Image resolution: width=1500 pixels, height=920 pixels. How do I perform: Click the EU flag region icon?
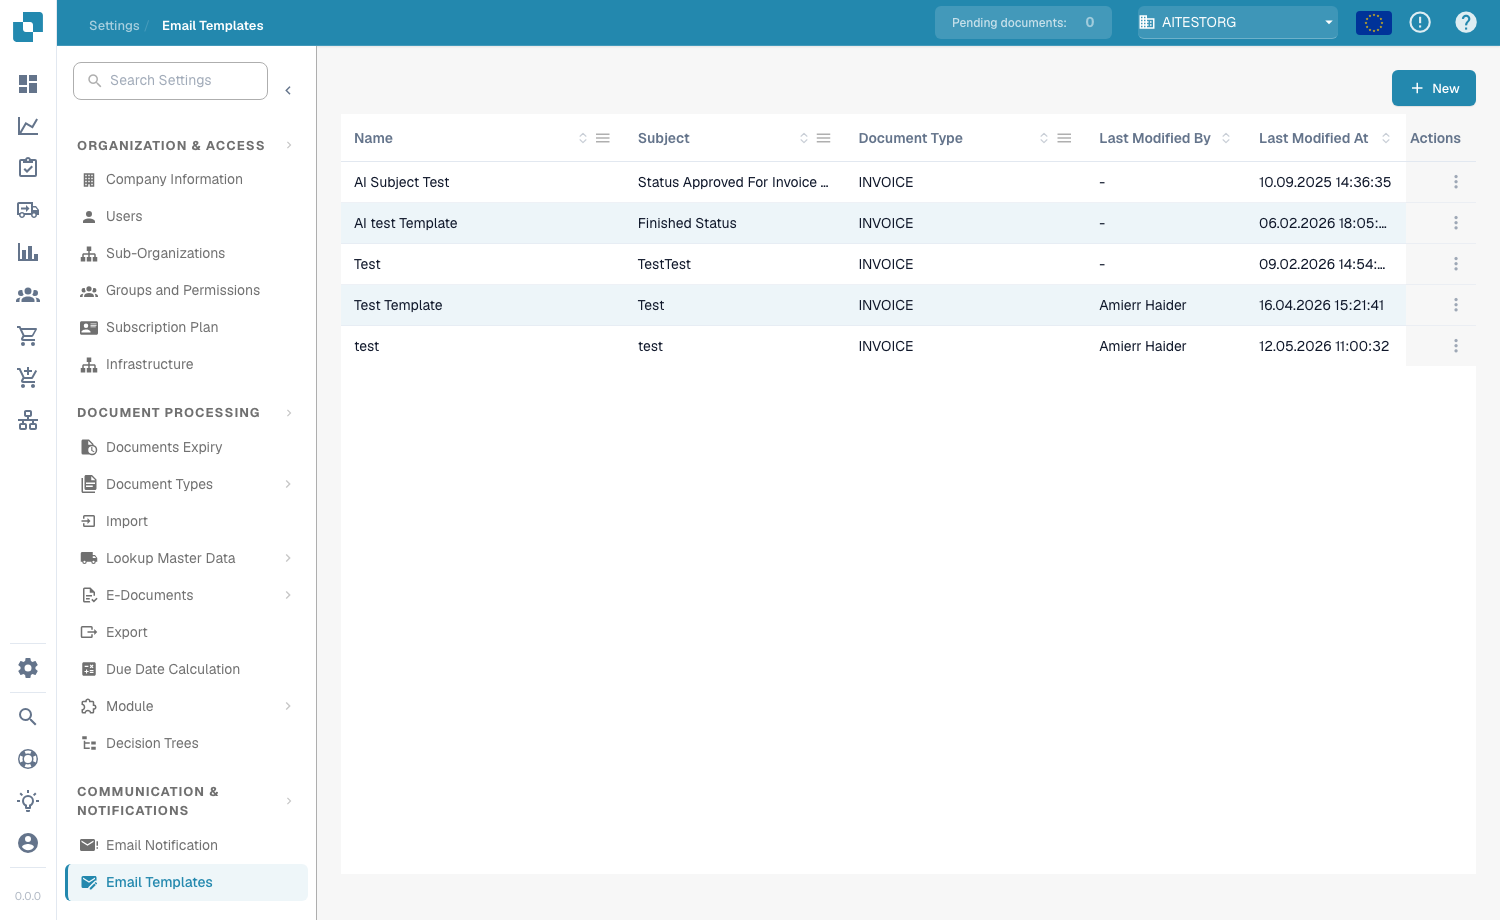pyautogui.click(x=1374, y=22)
